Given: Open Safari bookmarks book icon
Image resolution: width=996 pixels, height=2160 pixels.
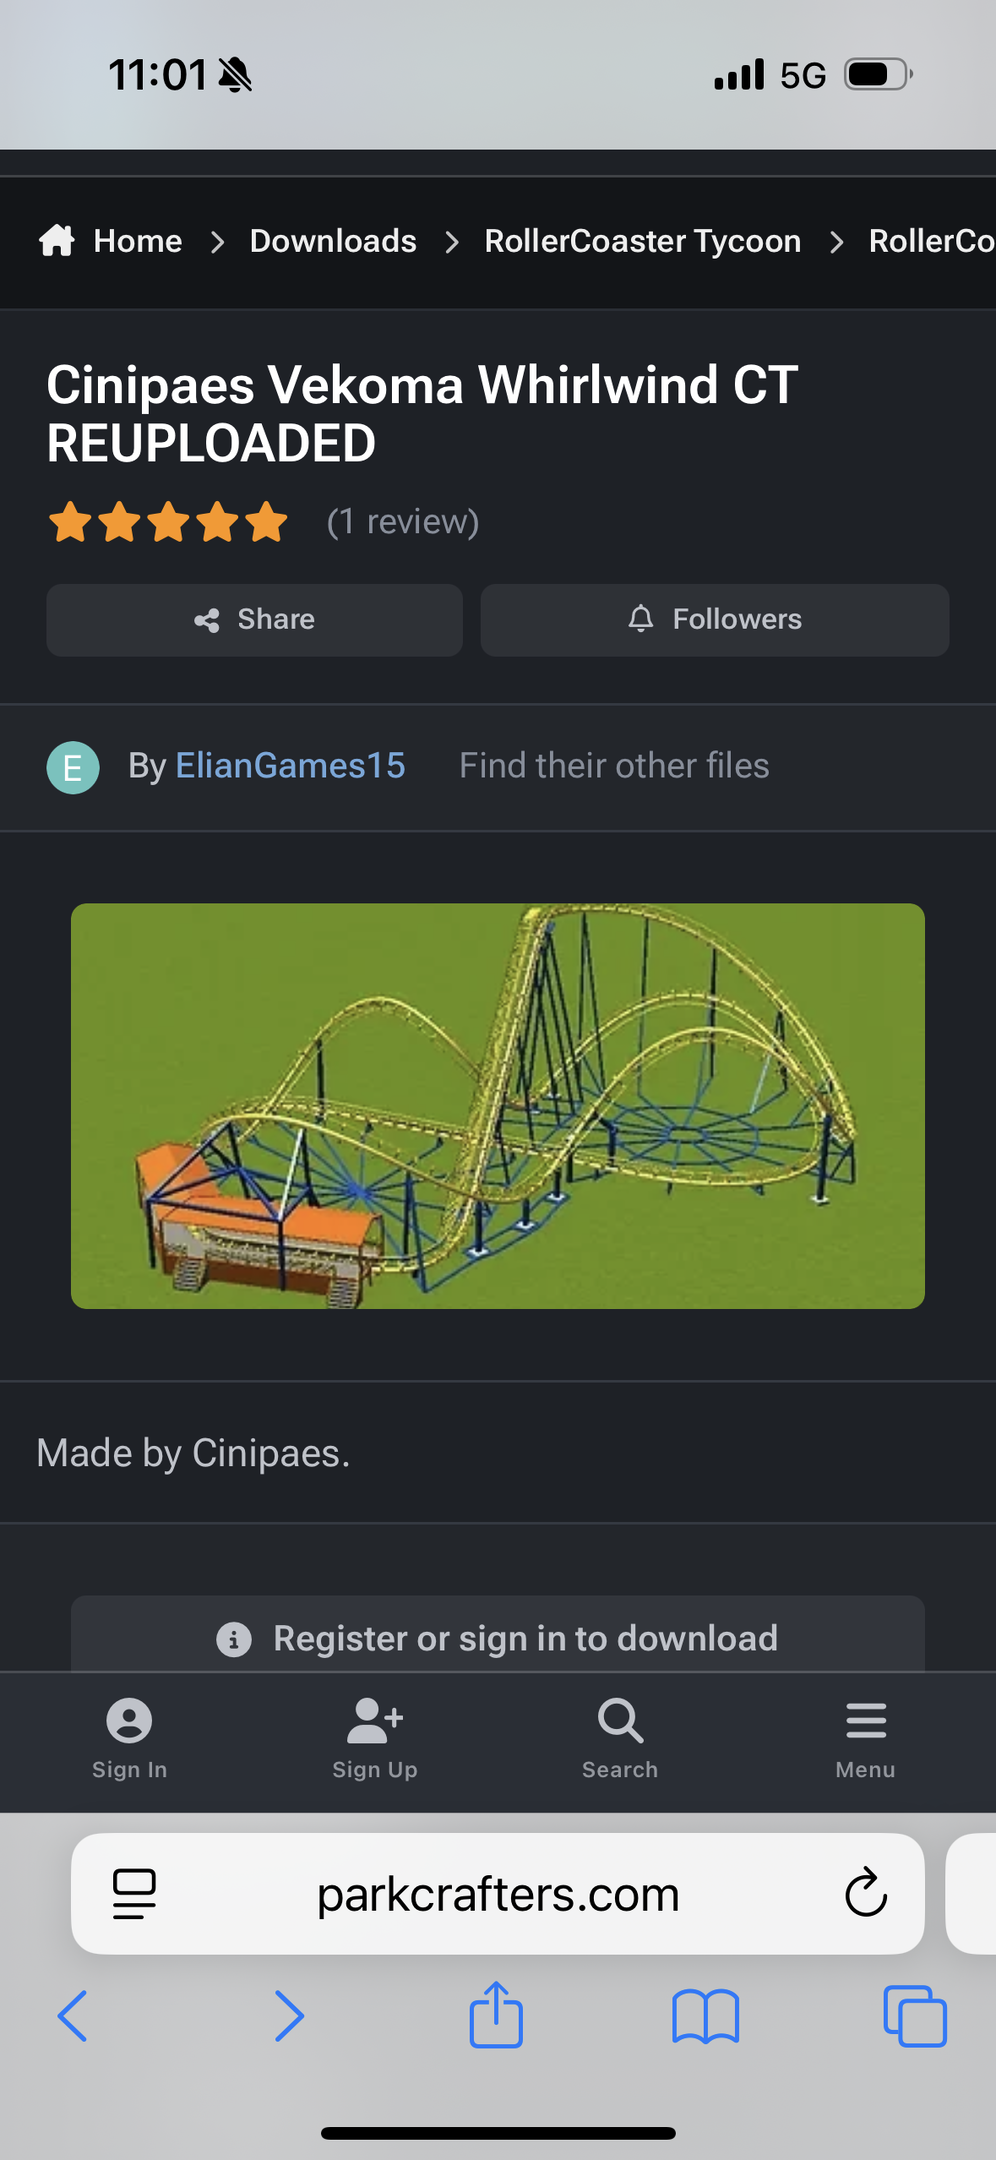Looking at the screenshot, I should click(706, 2016).
